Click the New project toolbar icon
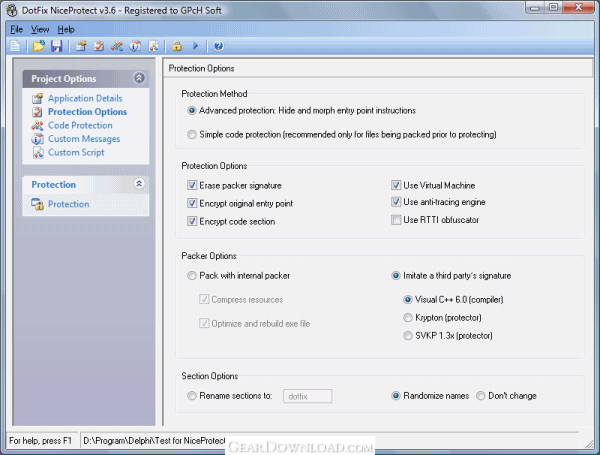 pyautogui.click(x=15, y=46)
